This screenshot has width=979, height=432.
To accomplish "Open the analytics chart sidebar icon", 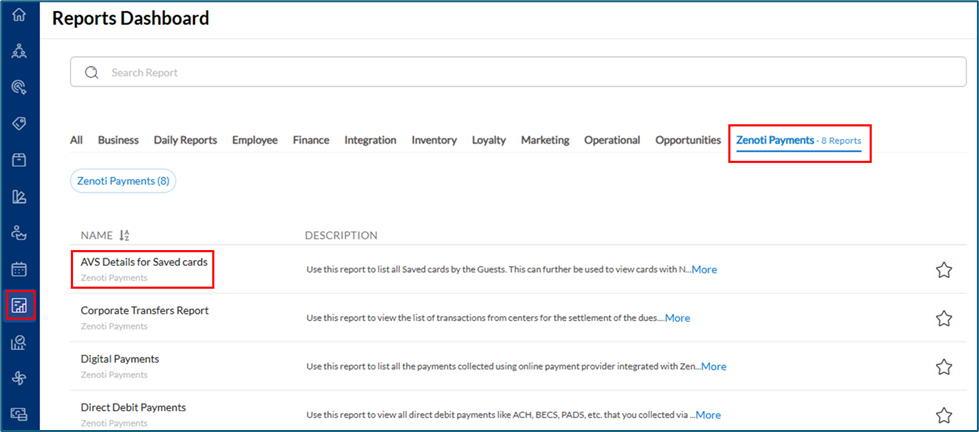I will 19,341.
